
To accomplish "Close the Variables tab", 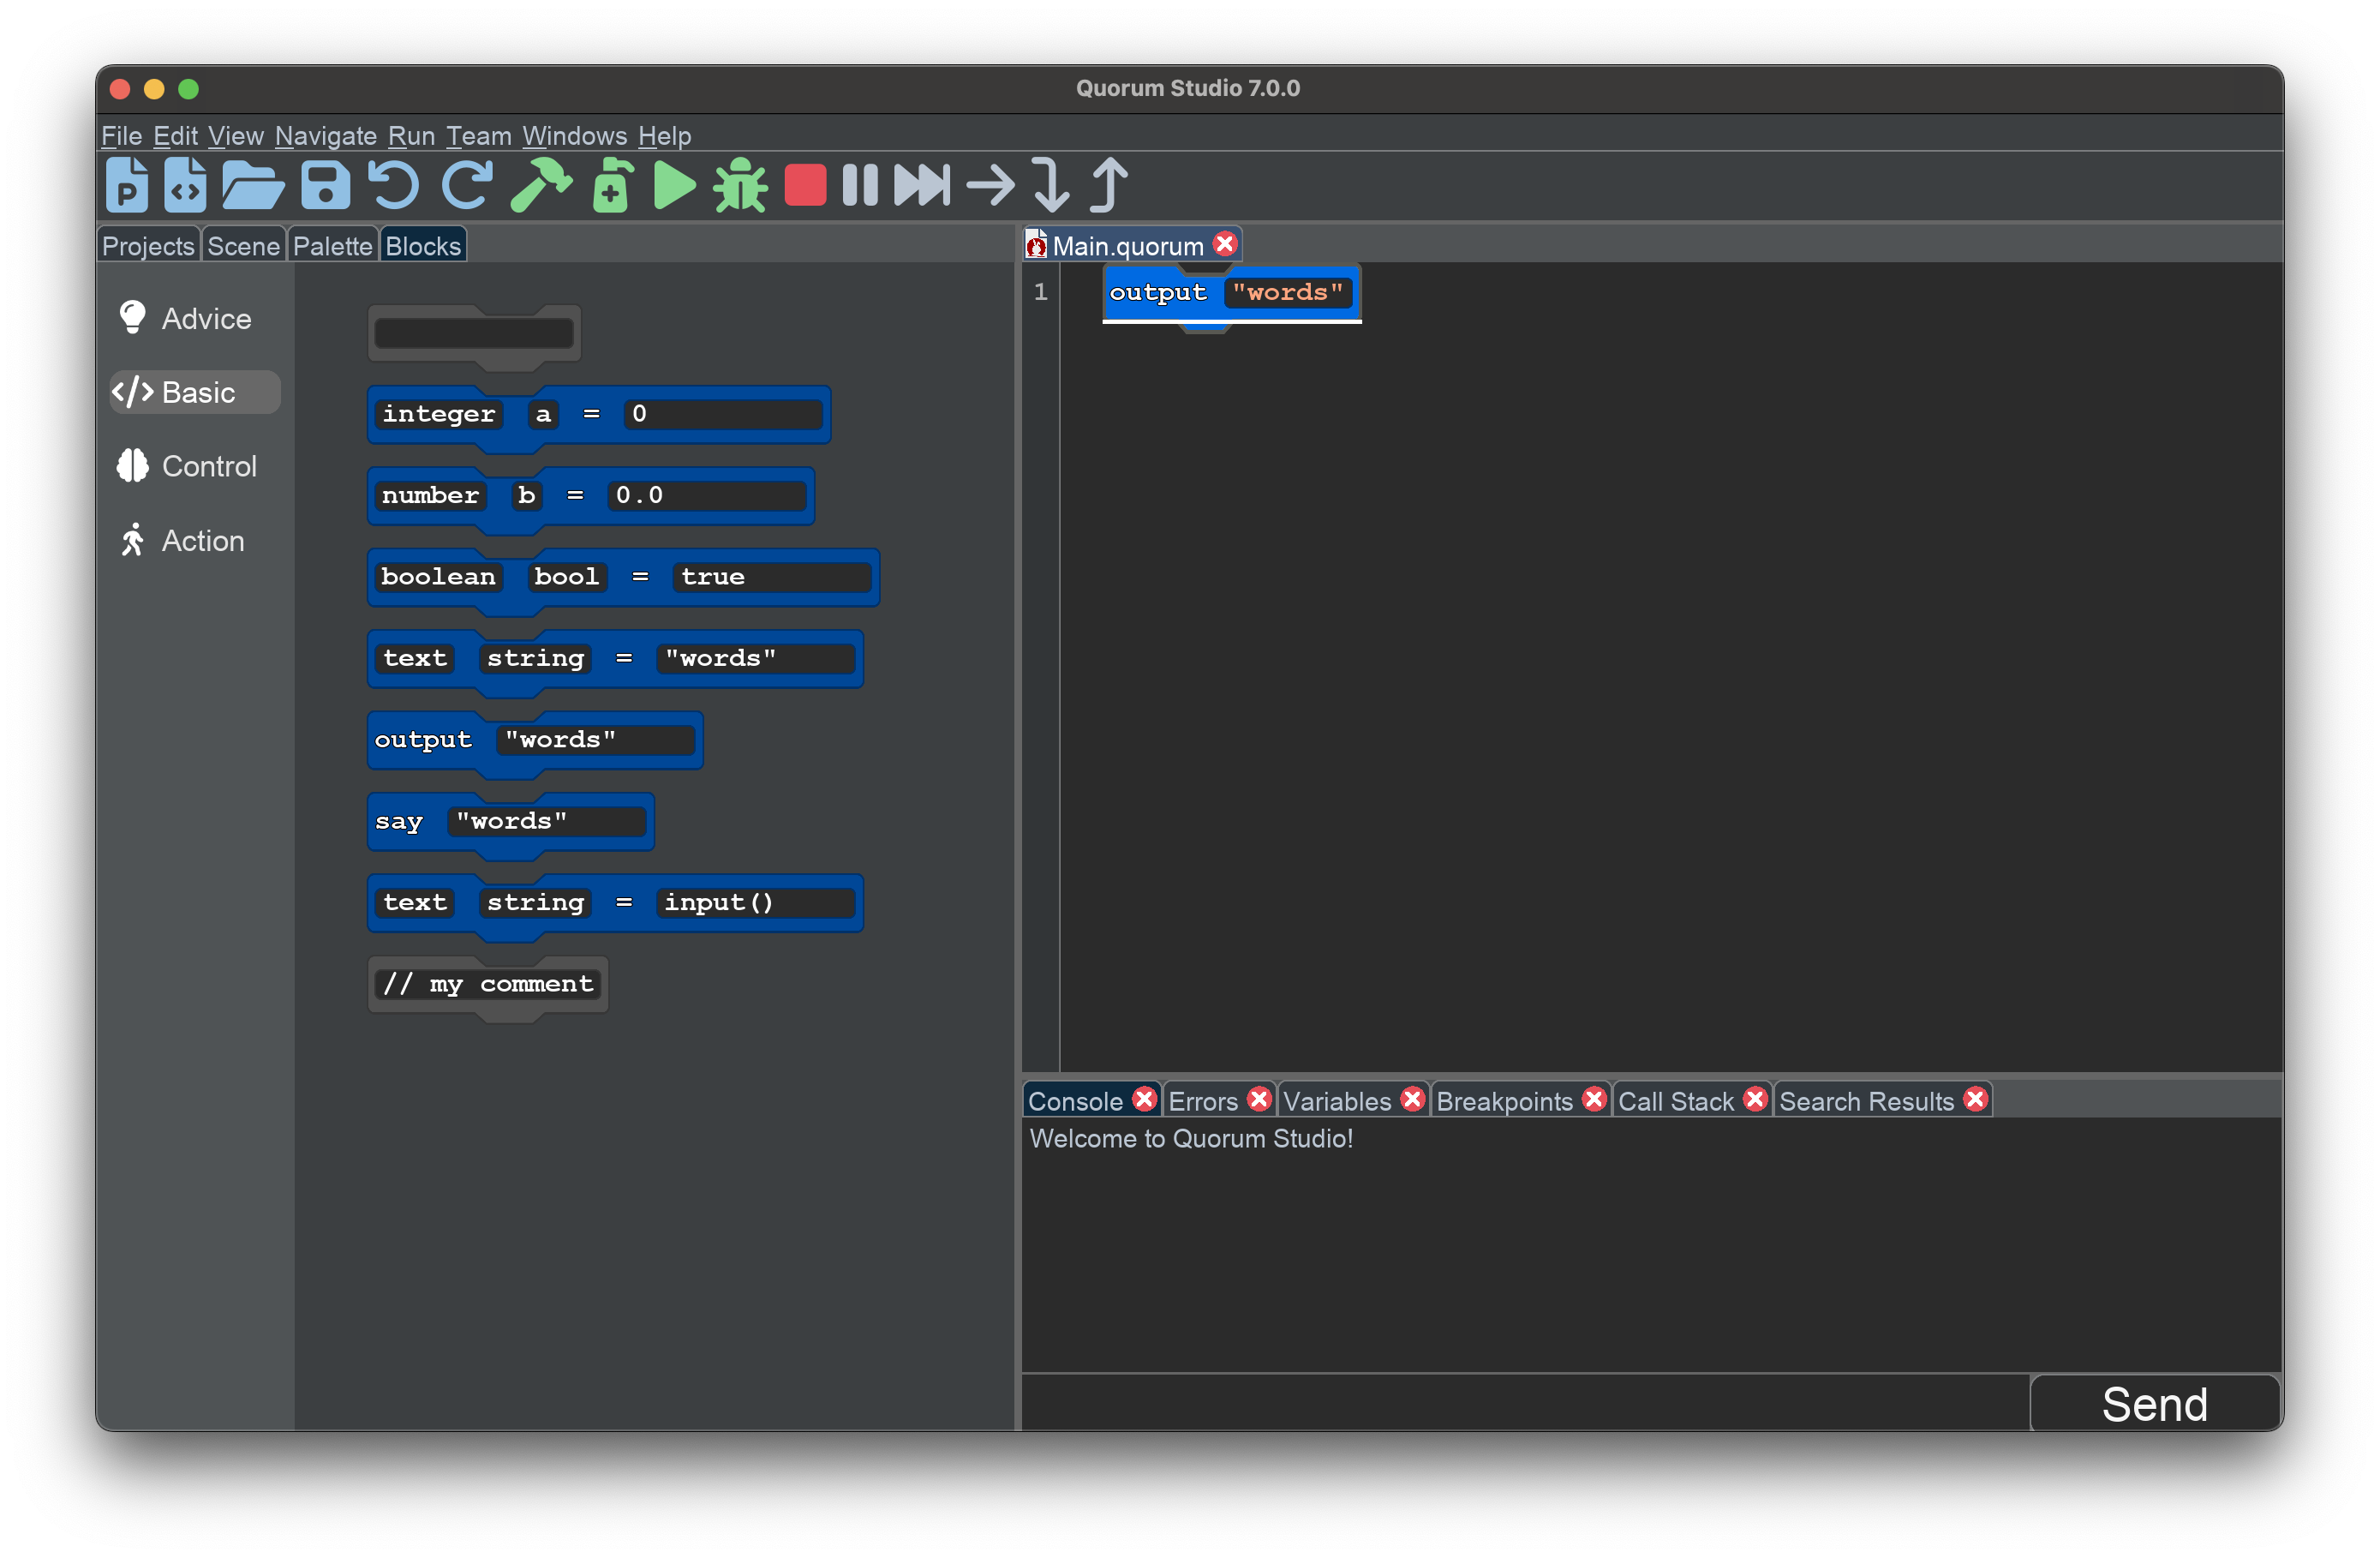I will (x=1412, y=1099).
